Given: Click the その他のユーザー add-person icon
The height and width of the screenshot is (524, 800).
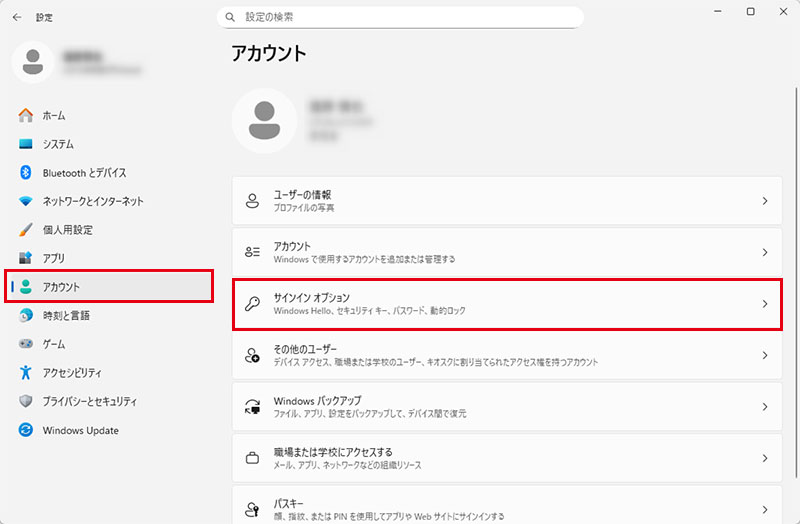Looking at the screenshot, I should [x=253, y=355].
